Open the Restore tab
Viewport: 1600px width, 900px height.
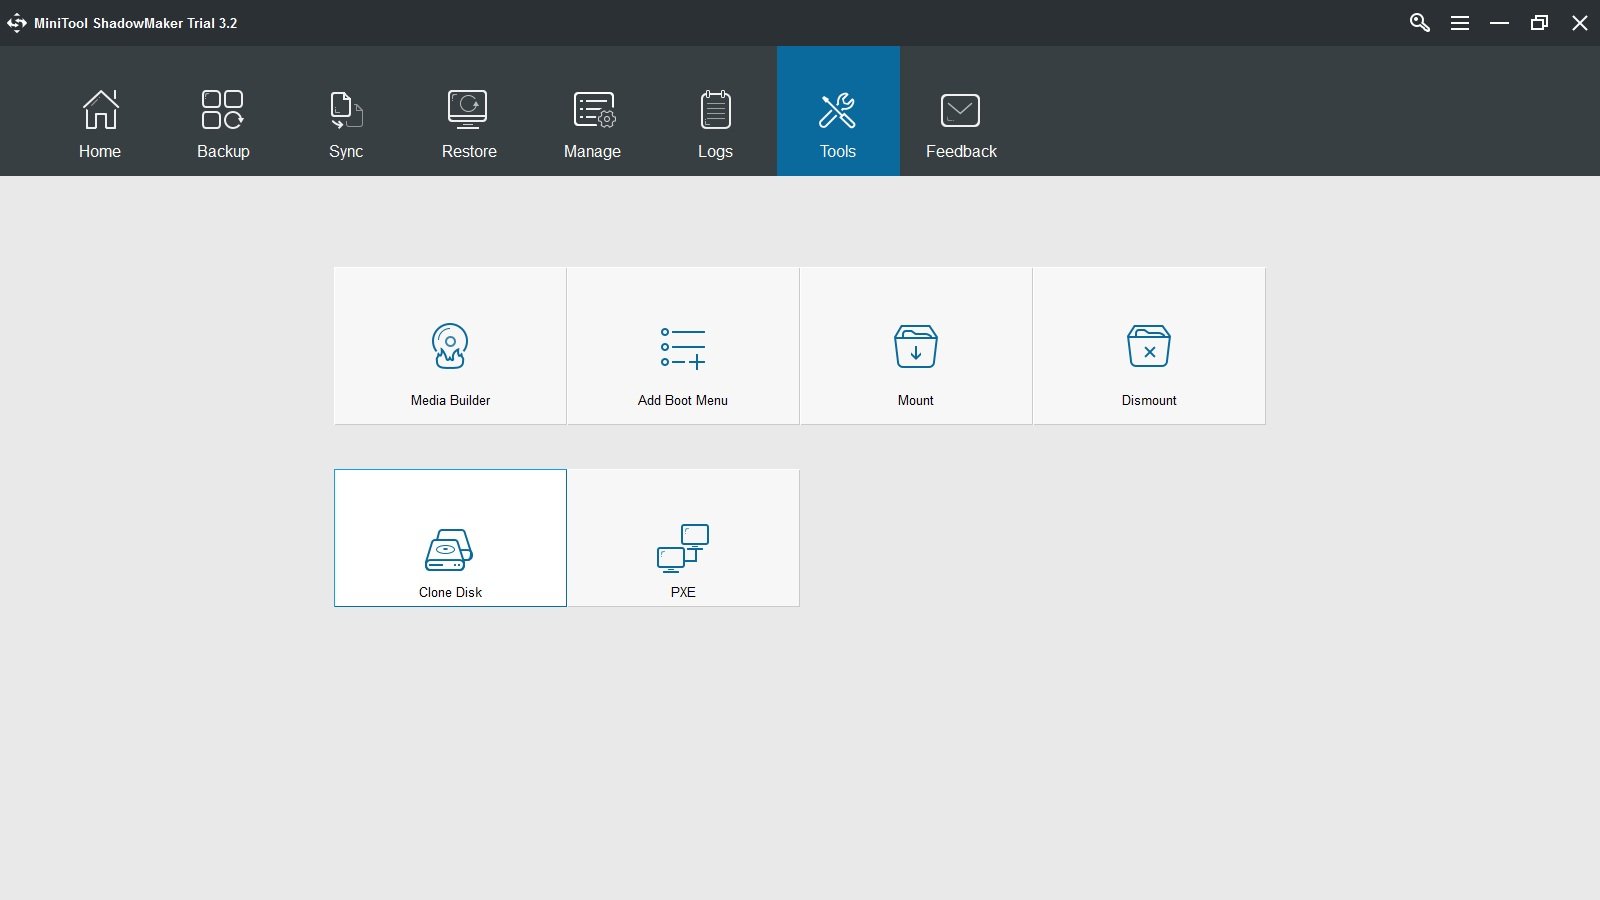coord(469,111)
